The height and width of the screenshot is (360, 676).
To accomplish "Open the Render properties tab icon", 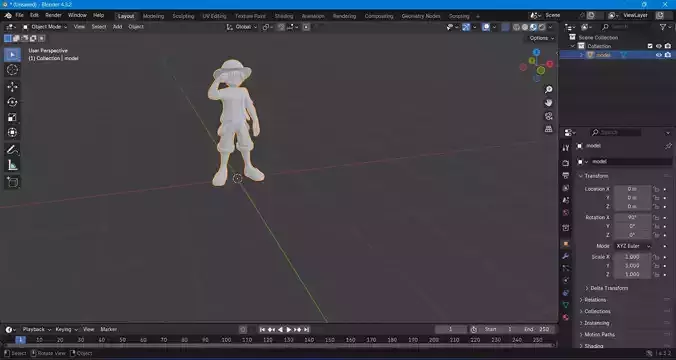I will (x=566, y=163).
